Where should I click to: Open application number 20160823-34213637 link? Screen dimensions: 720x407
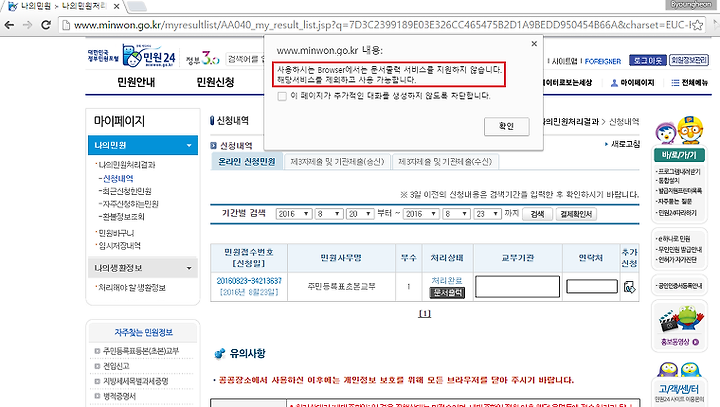249,281
